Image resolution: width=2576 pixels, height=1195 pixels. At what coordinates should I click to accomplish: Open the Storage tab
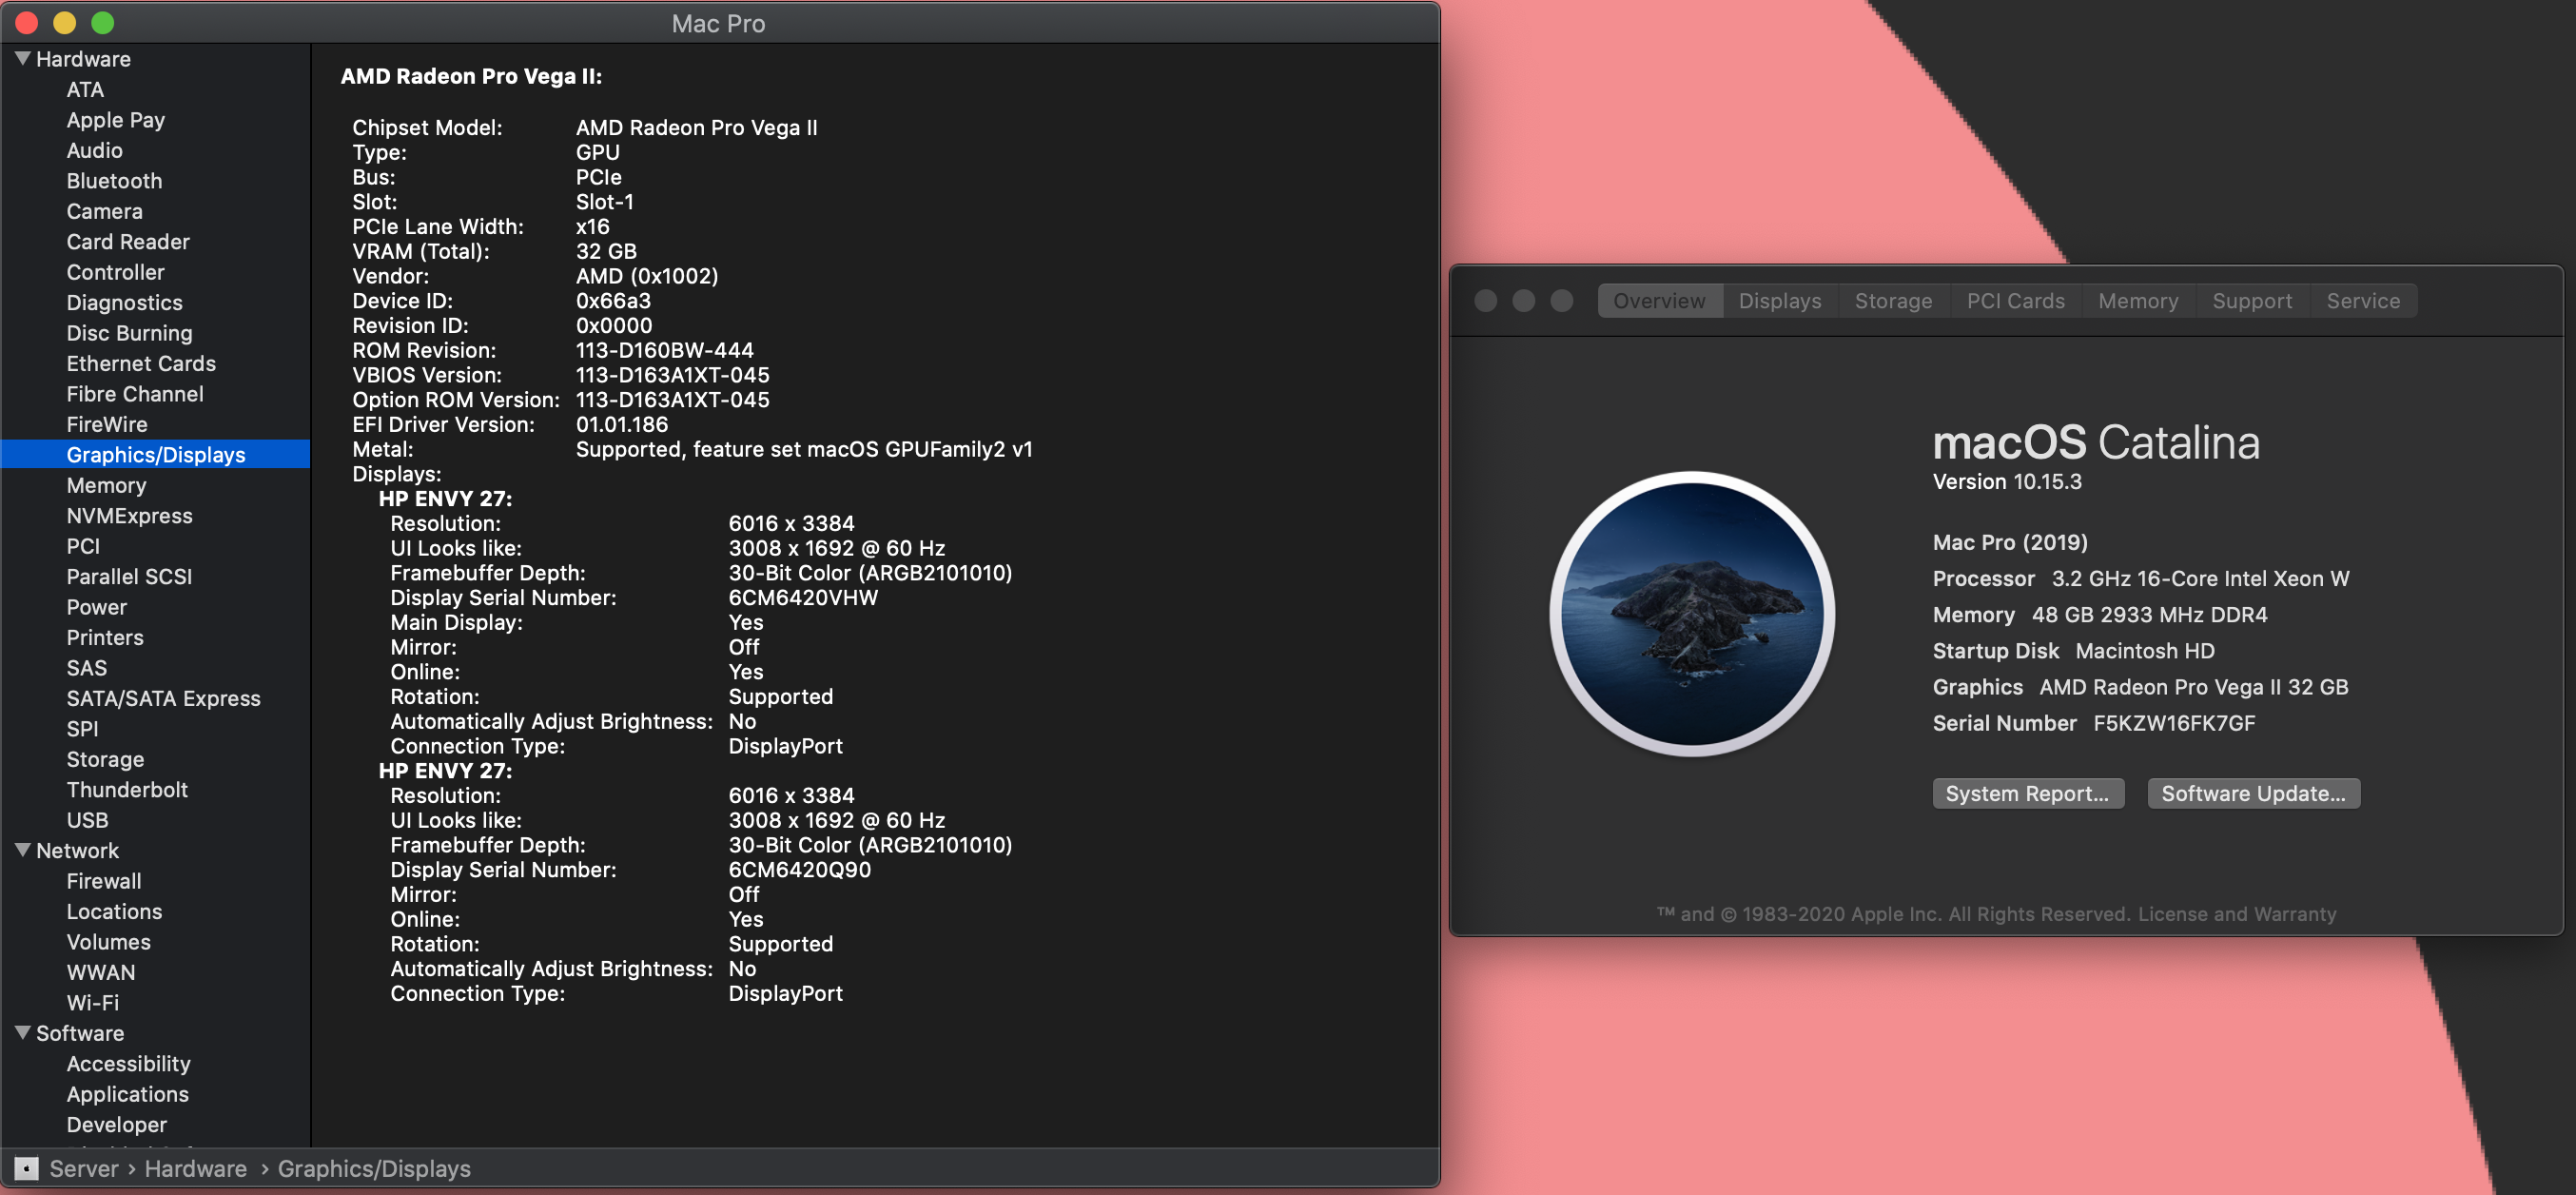click(1893, 301)
